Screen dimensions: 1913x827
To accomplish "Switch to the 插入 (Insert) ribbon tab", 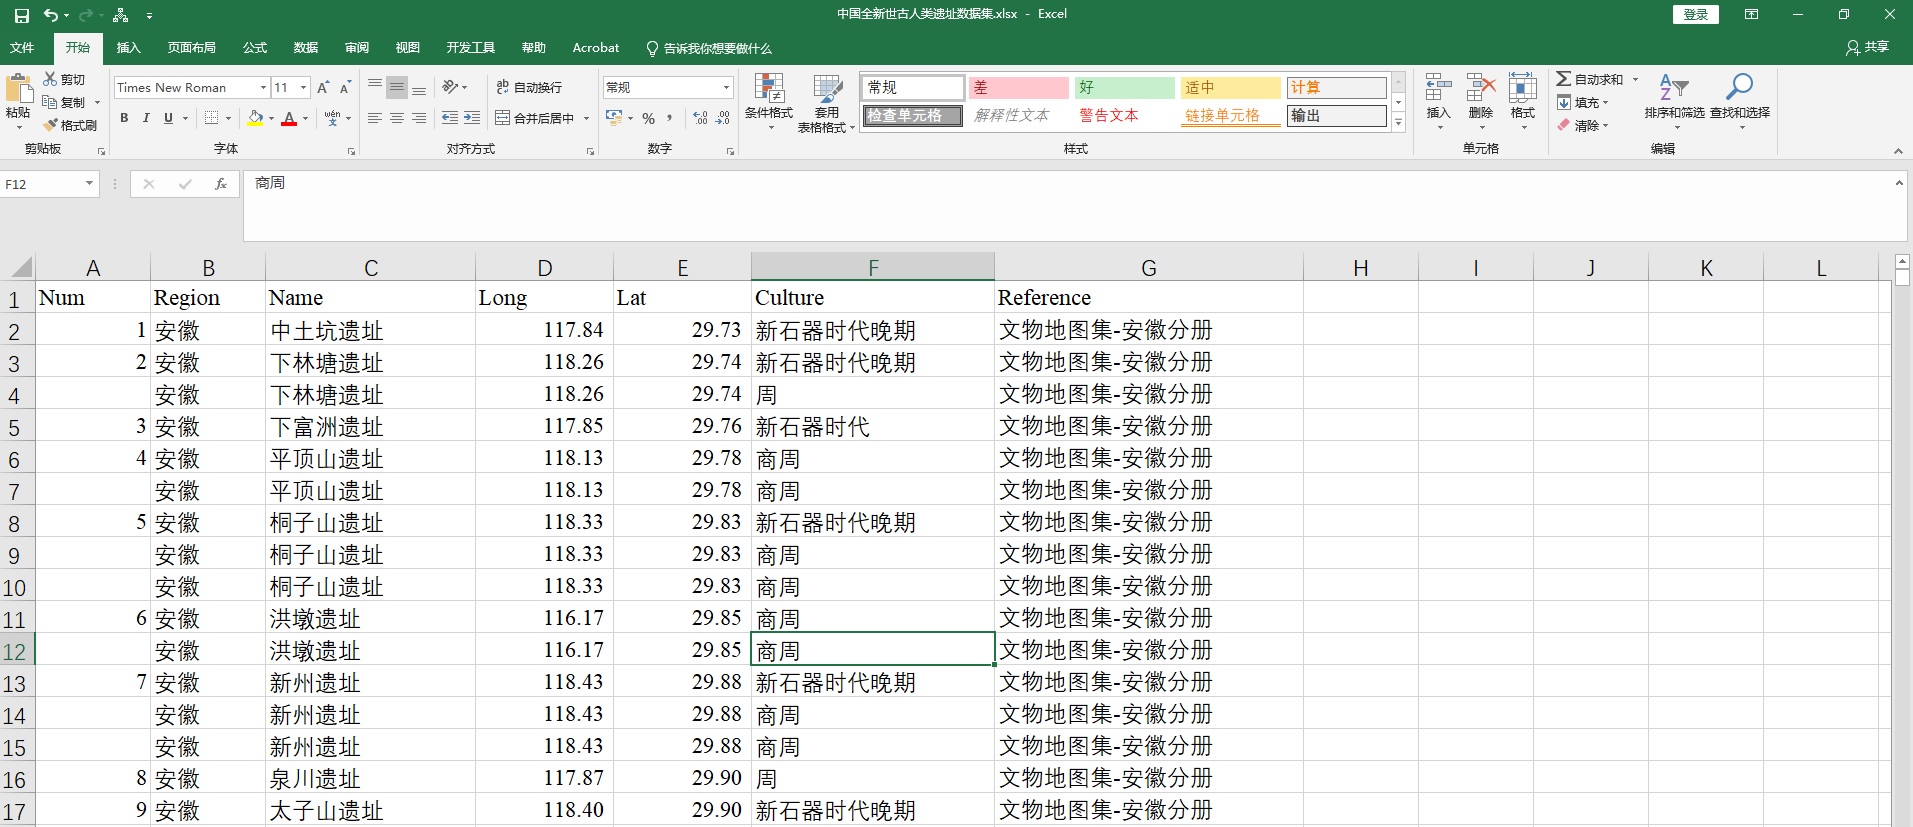I will tap(128, 48).
